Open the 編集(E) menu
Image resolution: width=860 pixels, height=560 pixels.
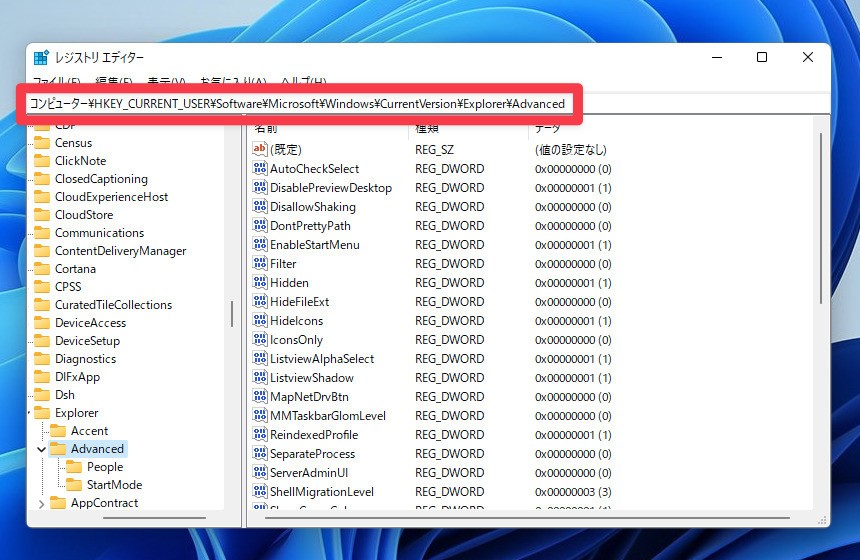[114, 81]
